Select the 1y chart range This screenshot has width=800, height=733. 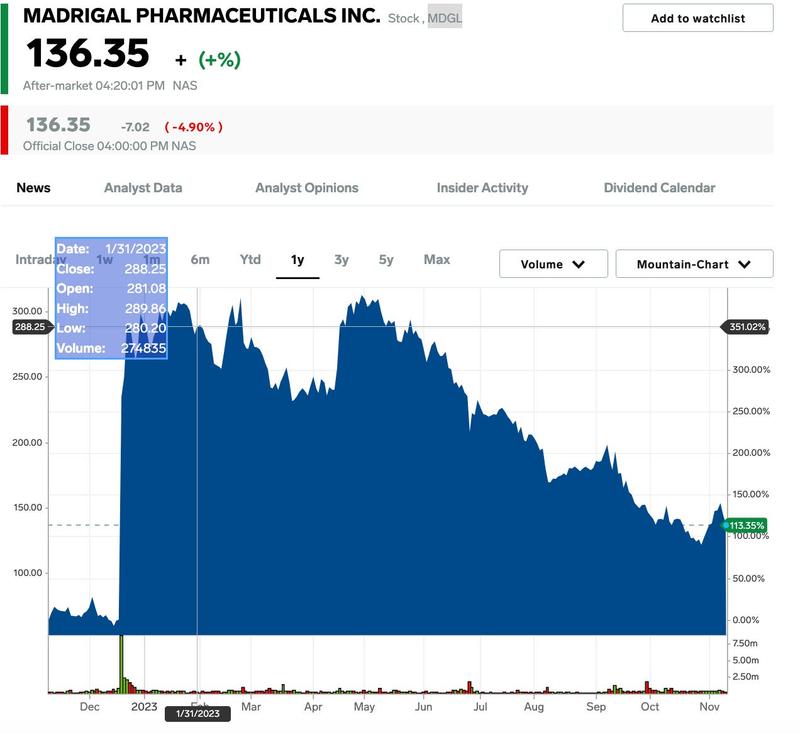pyautogui.click(x=297, y=260)
